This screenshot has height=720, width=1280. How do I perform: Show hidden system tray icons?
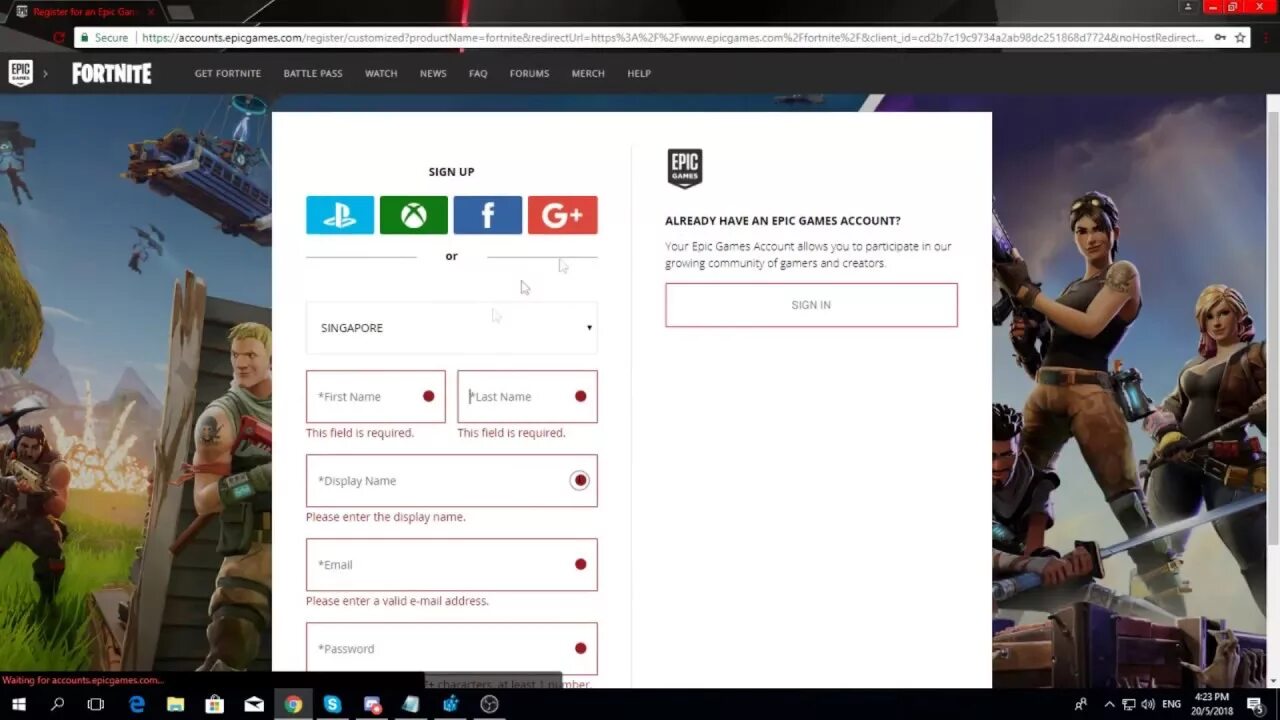point(1109,704)
